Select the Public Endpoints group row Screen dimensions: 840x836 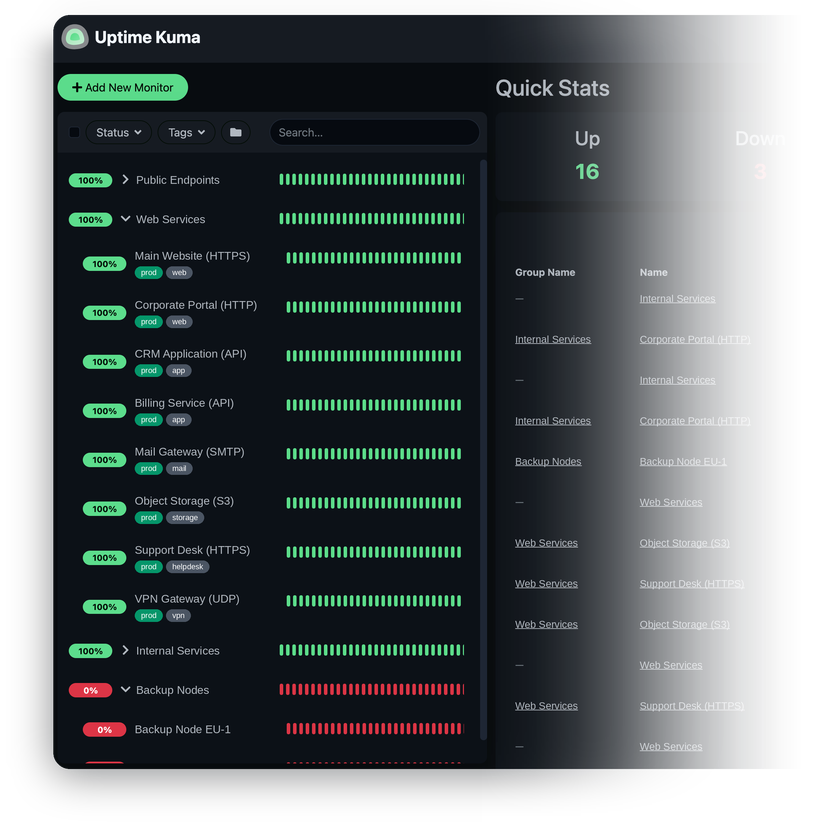(269, 180)
